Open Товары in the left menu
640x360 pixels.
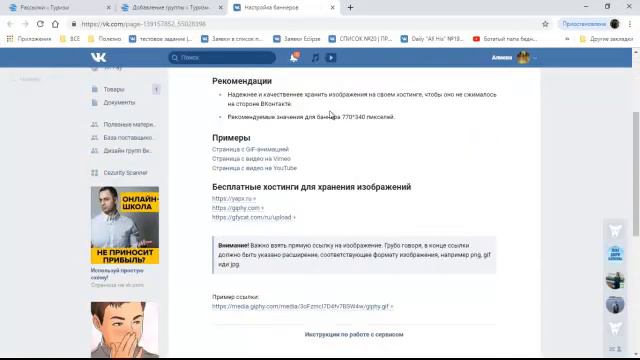114,89
